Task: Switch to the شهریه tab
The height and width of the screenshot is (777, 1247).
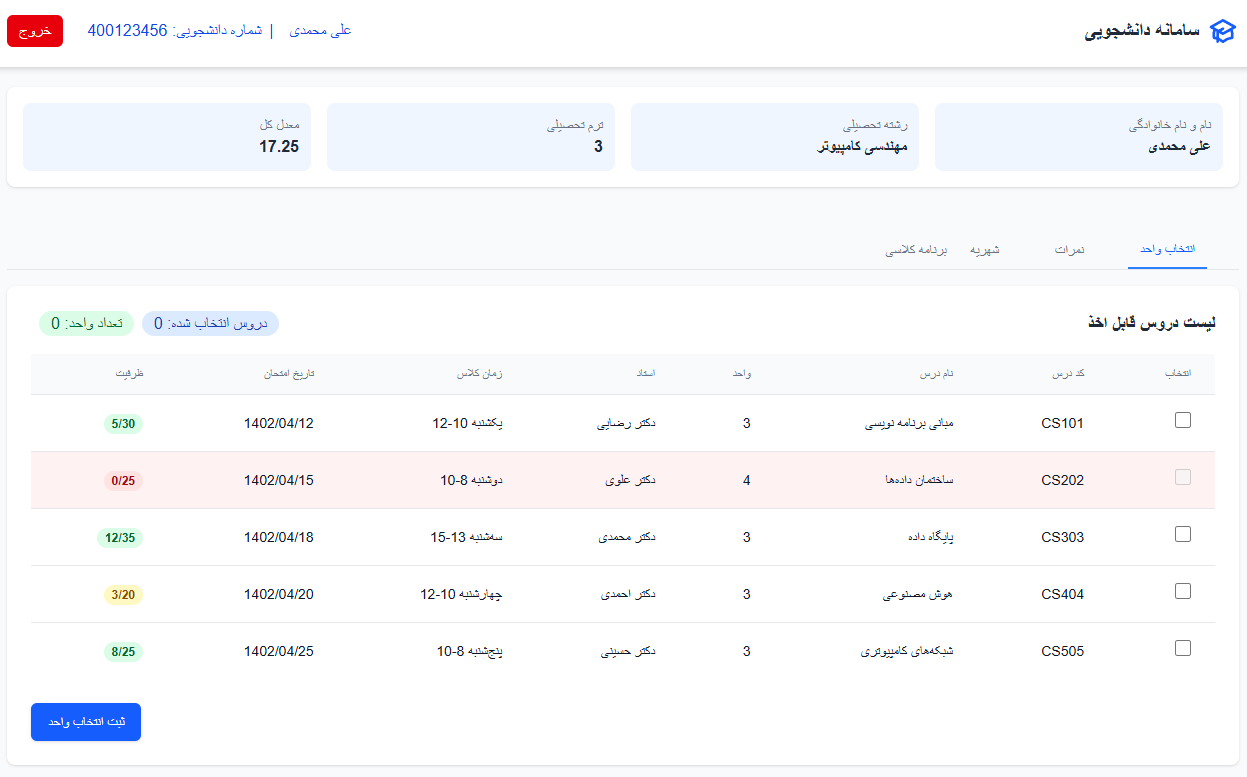Action: pyautogui.click(x=985, y=249)
